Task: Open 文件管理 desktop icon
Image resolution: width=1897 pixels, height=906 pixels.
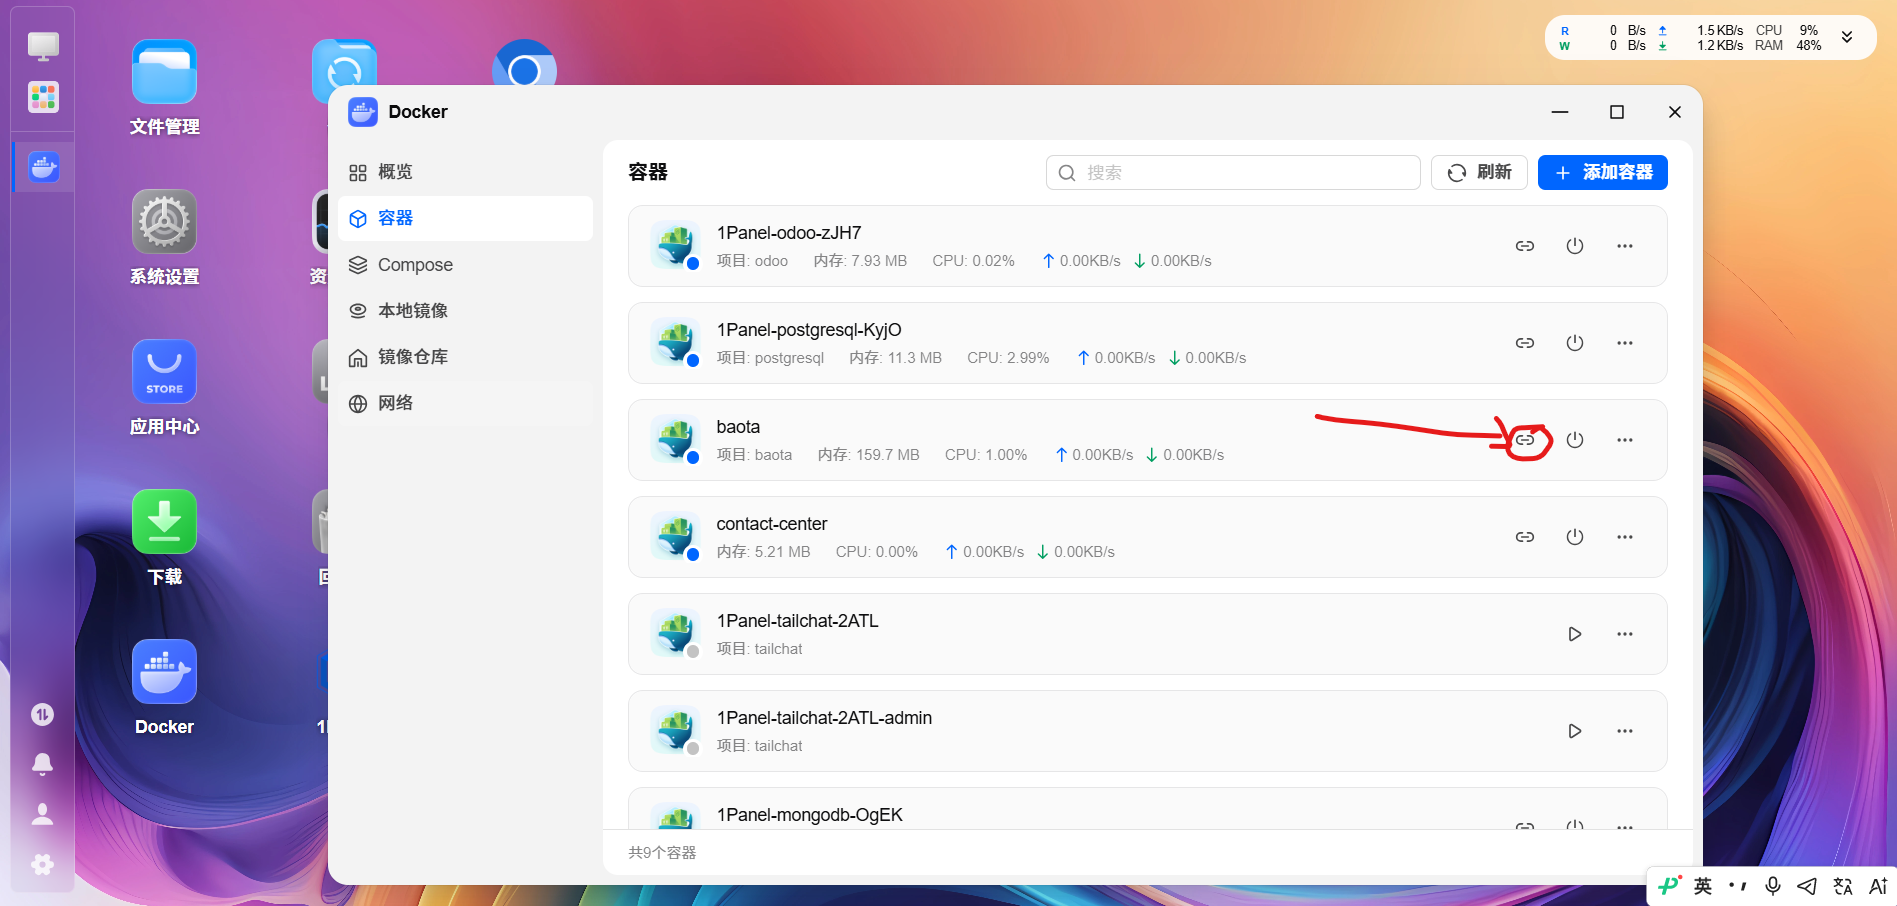Action: pyautogui.click(x=164, y=88)
